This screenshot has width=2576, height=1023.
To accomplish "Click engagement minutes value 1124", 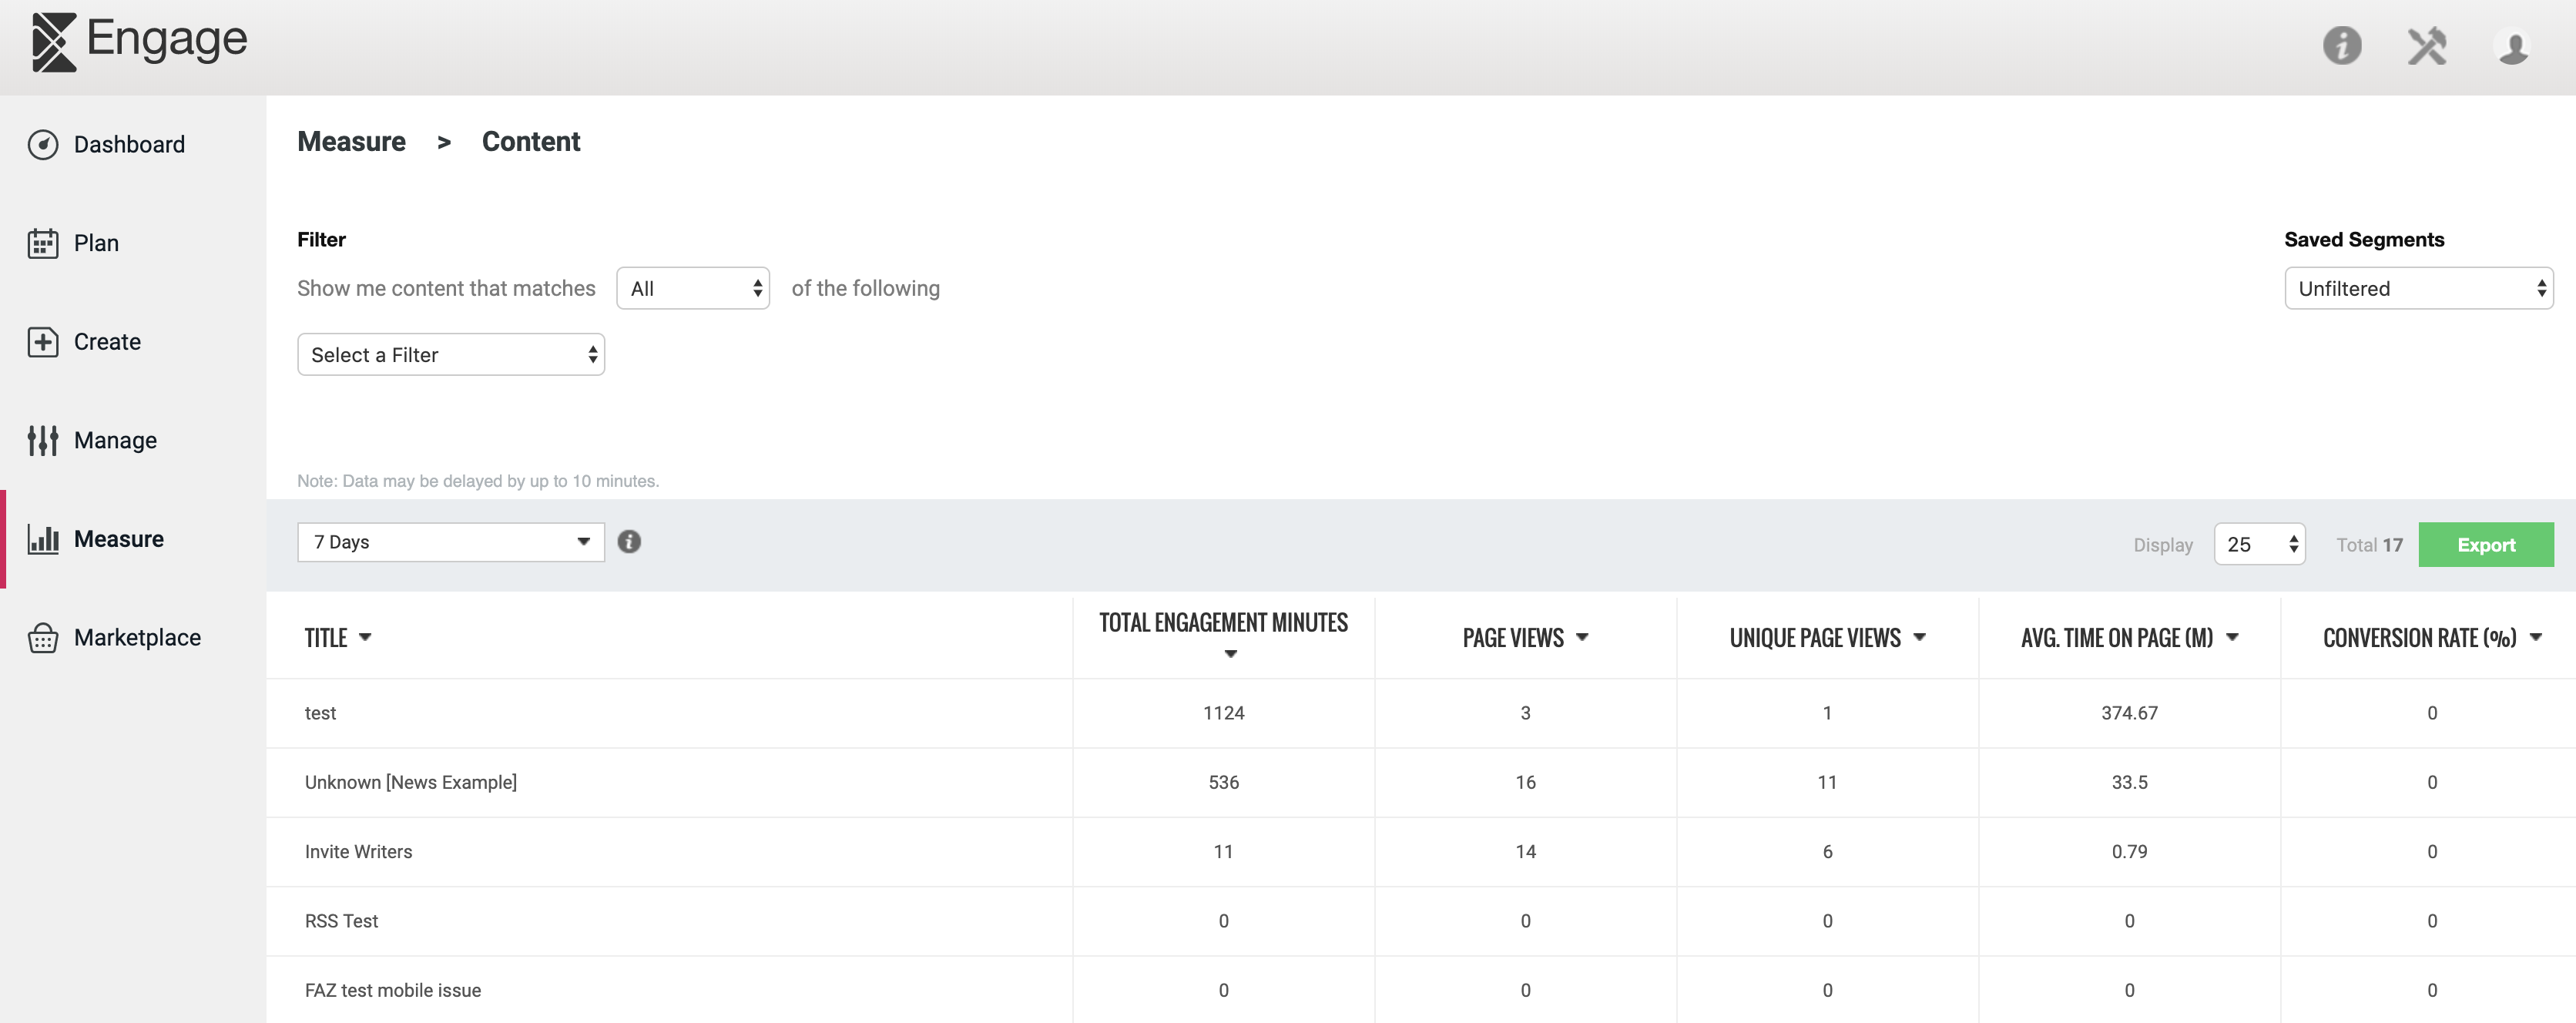I will pos(1223,713).
